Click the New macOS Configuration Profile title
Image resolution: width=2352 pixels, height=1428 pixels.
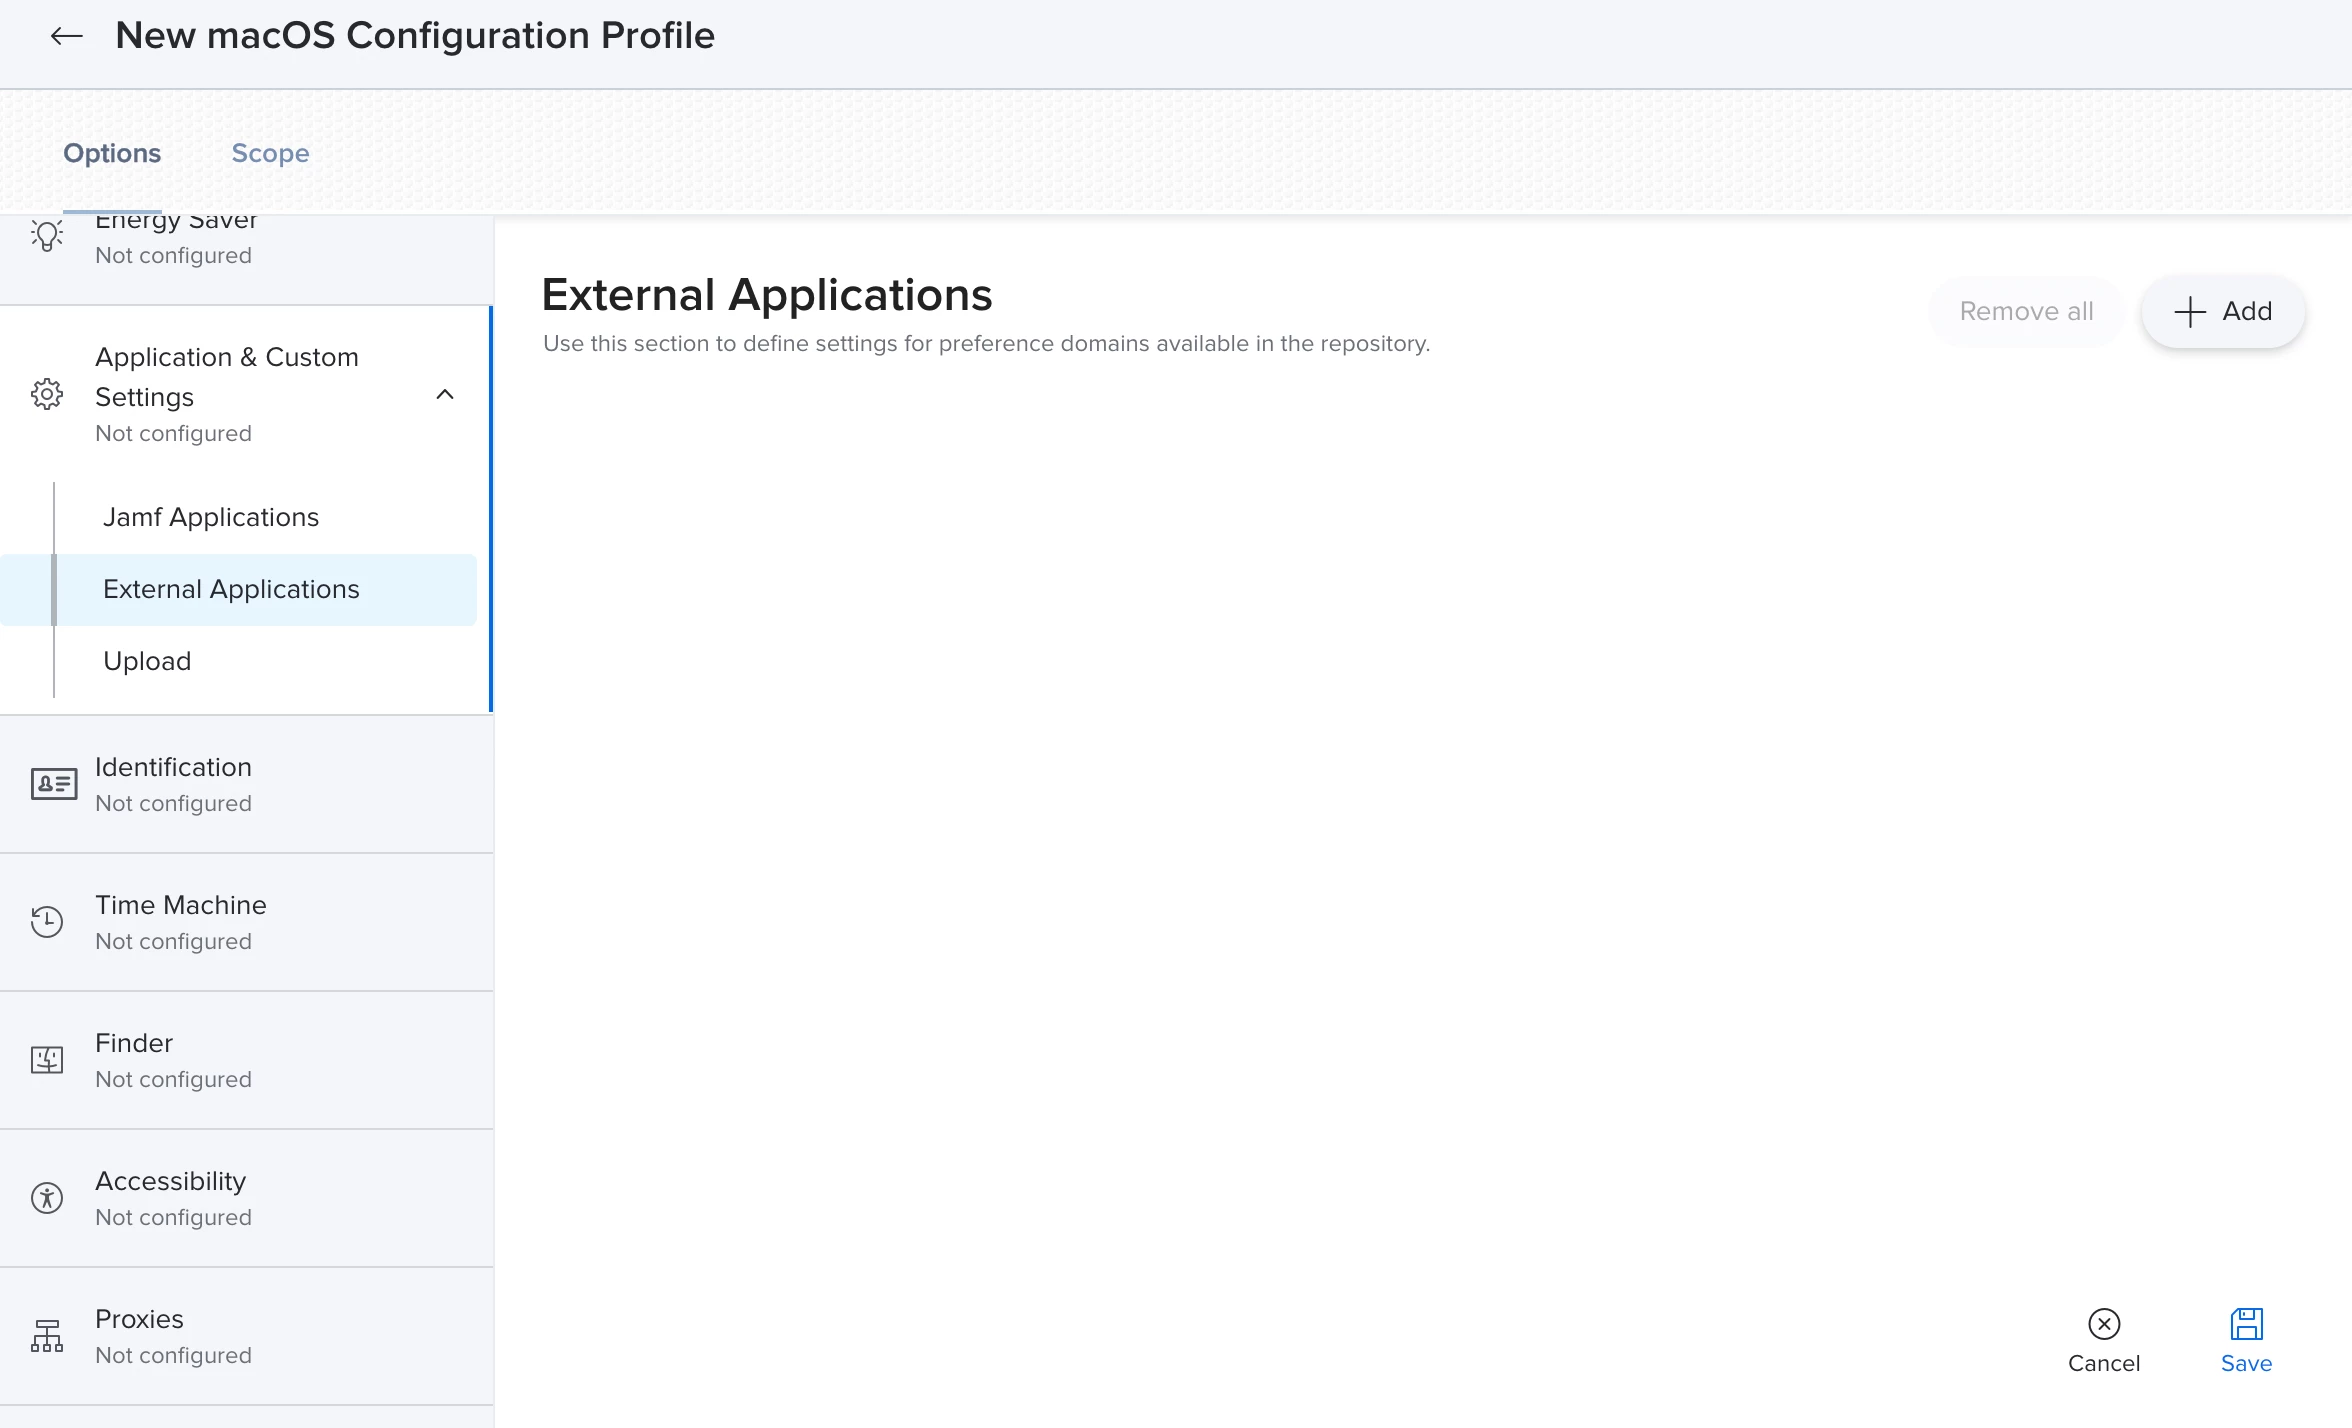(415, 36)
